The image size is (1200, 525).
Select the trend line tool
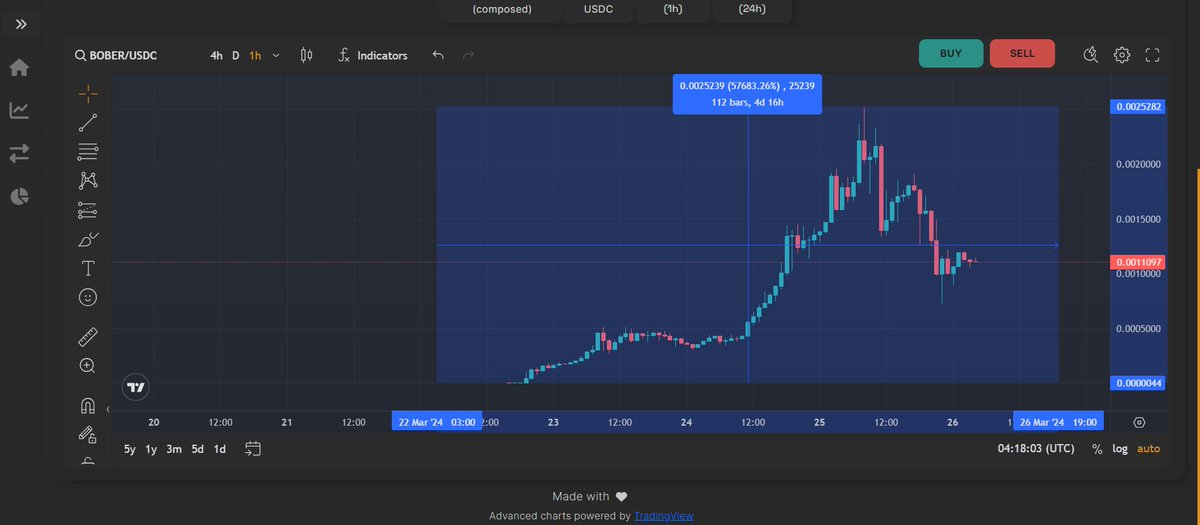[88, 123]
